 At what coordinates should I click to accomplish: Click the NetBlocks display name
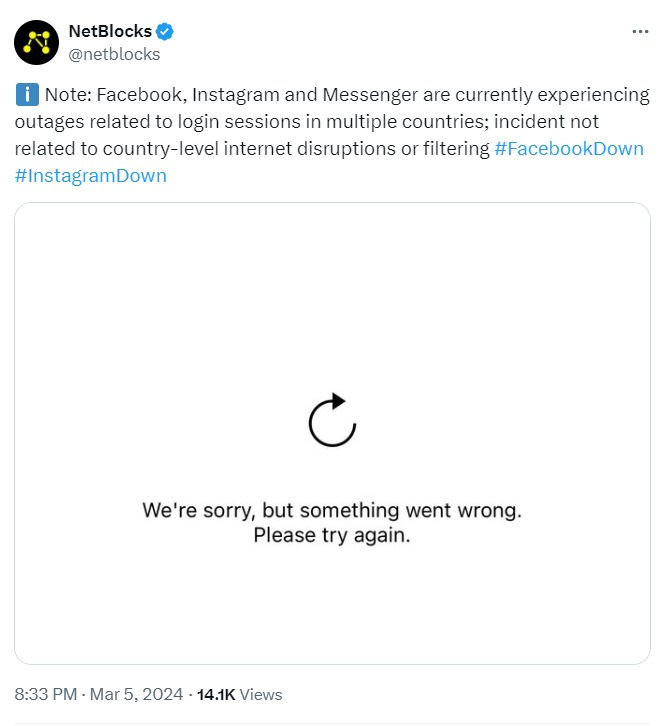(x=110, y=32)
